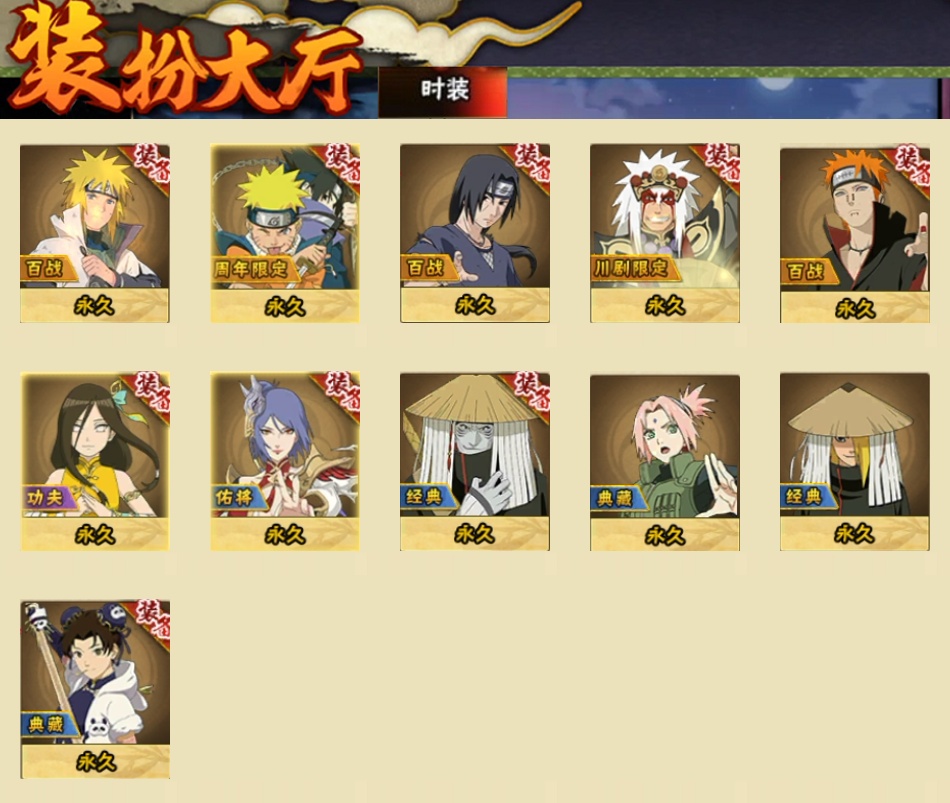Choose the Tenten 典藏 panda costume portrait
950x803 pixels.
[95, 690]
